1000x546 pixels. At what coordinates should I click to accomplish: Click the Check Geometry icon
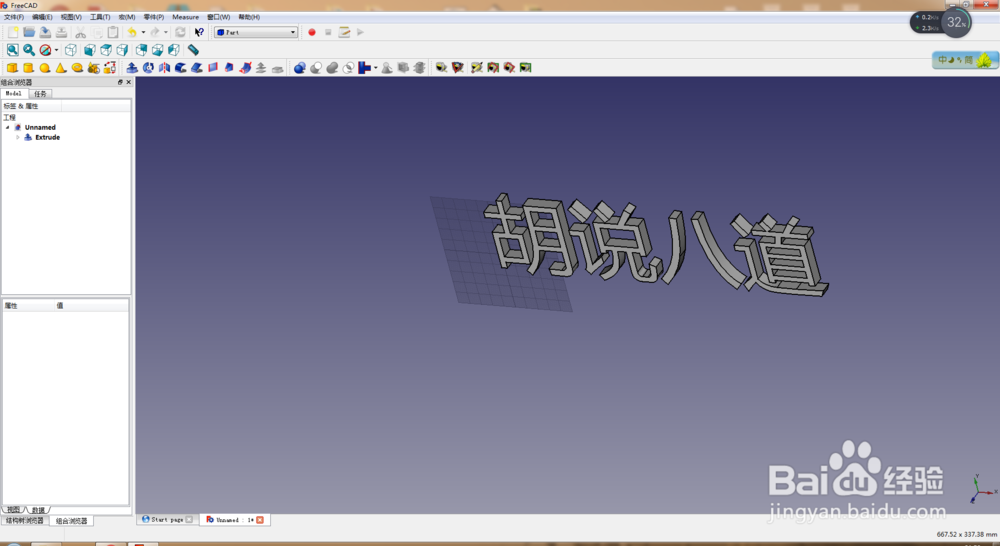pyautogui.click(x=386, y=68)
